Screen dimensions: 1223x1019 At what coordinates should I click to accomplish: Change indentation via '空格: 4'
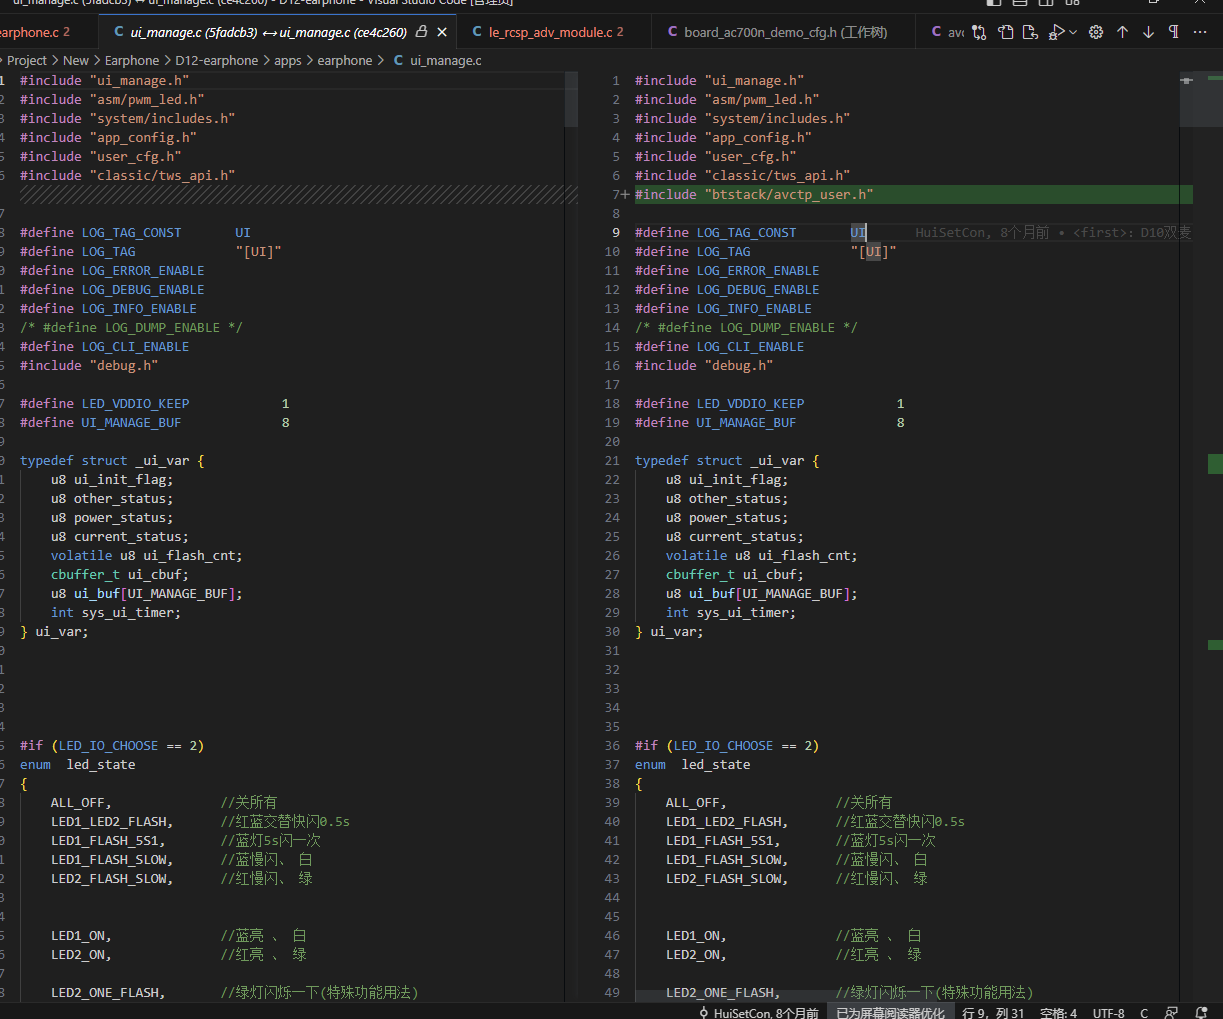coord(1058,1012)
